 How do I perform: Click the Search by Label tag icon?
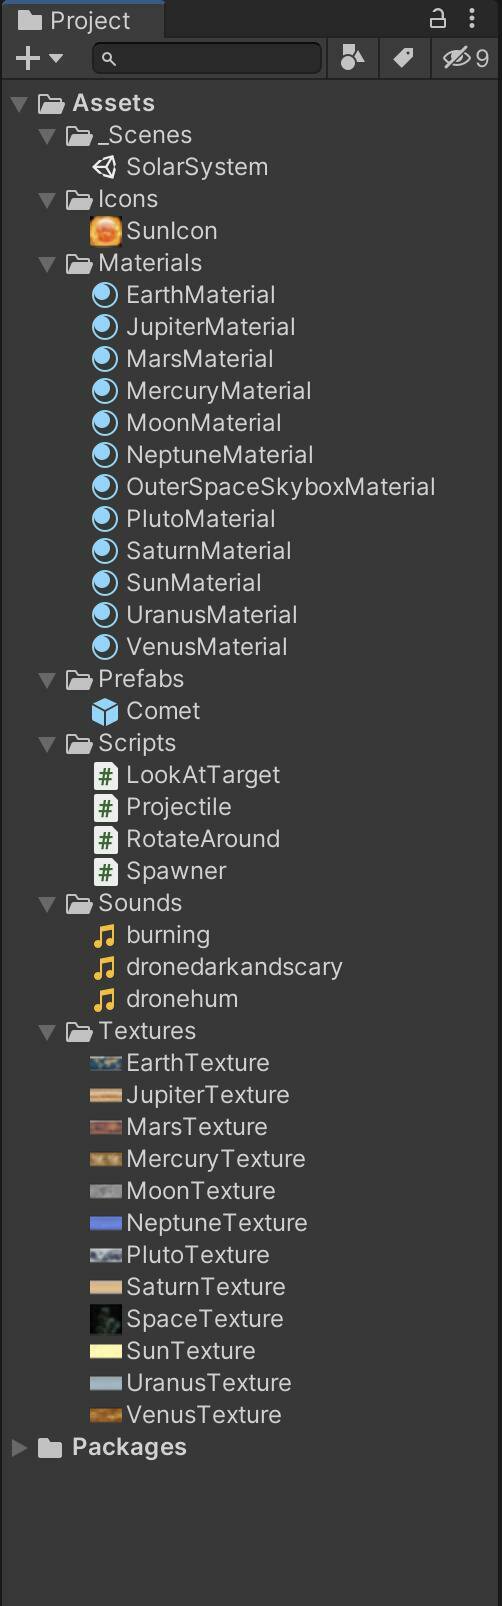404,58
